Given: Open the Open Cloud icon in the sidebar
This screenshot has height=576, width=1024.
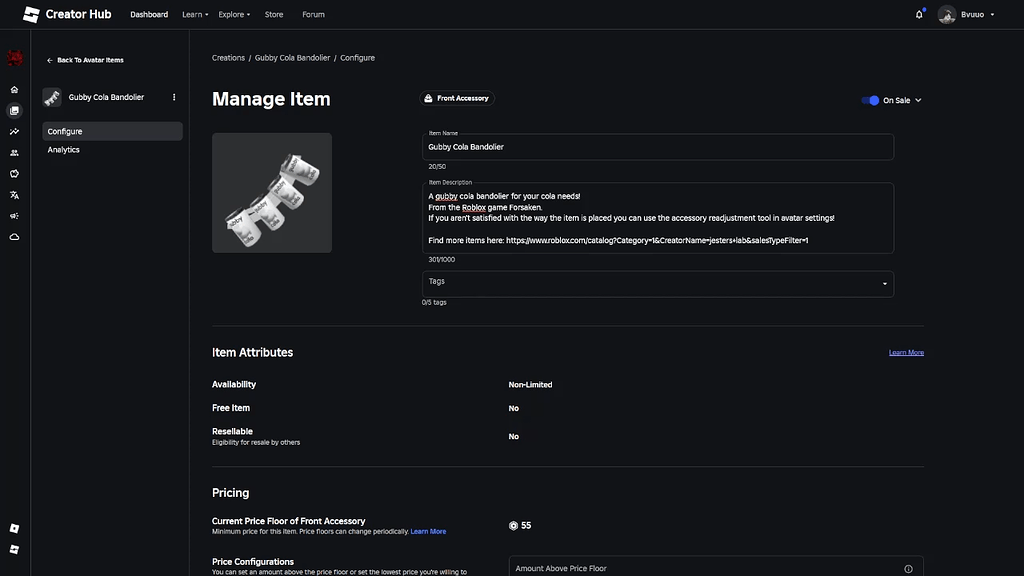Looking at the screenshot, I should 14,238.
